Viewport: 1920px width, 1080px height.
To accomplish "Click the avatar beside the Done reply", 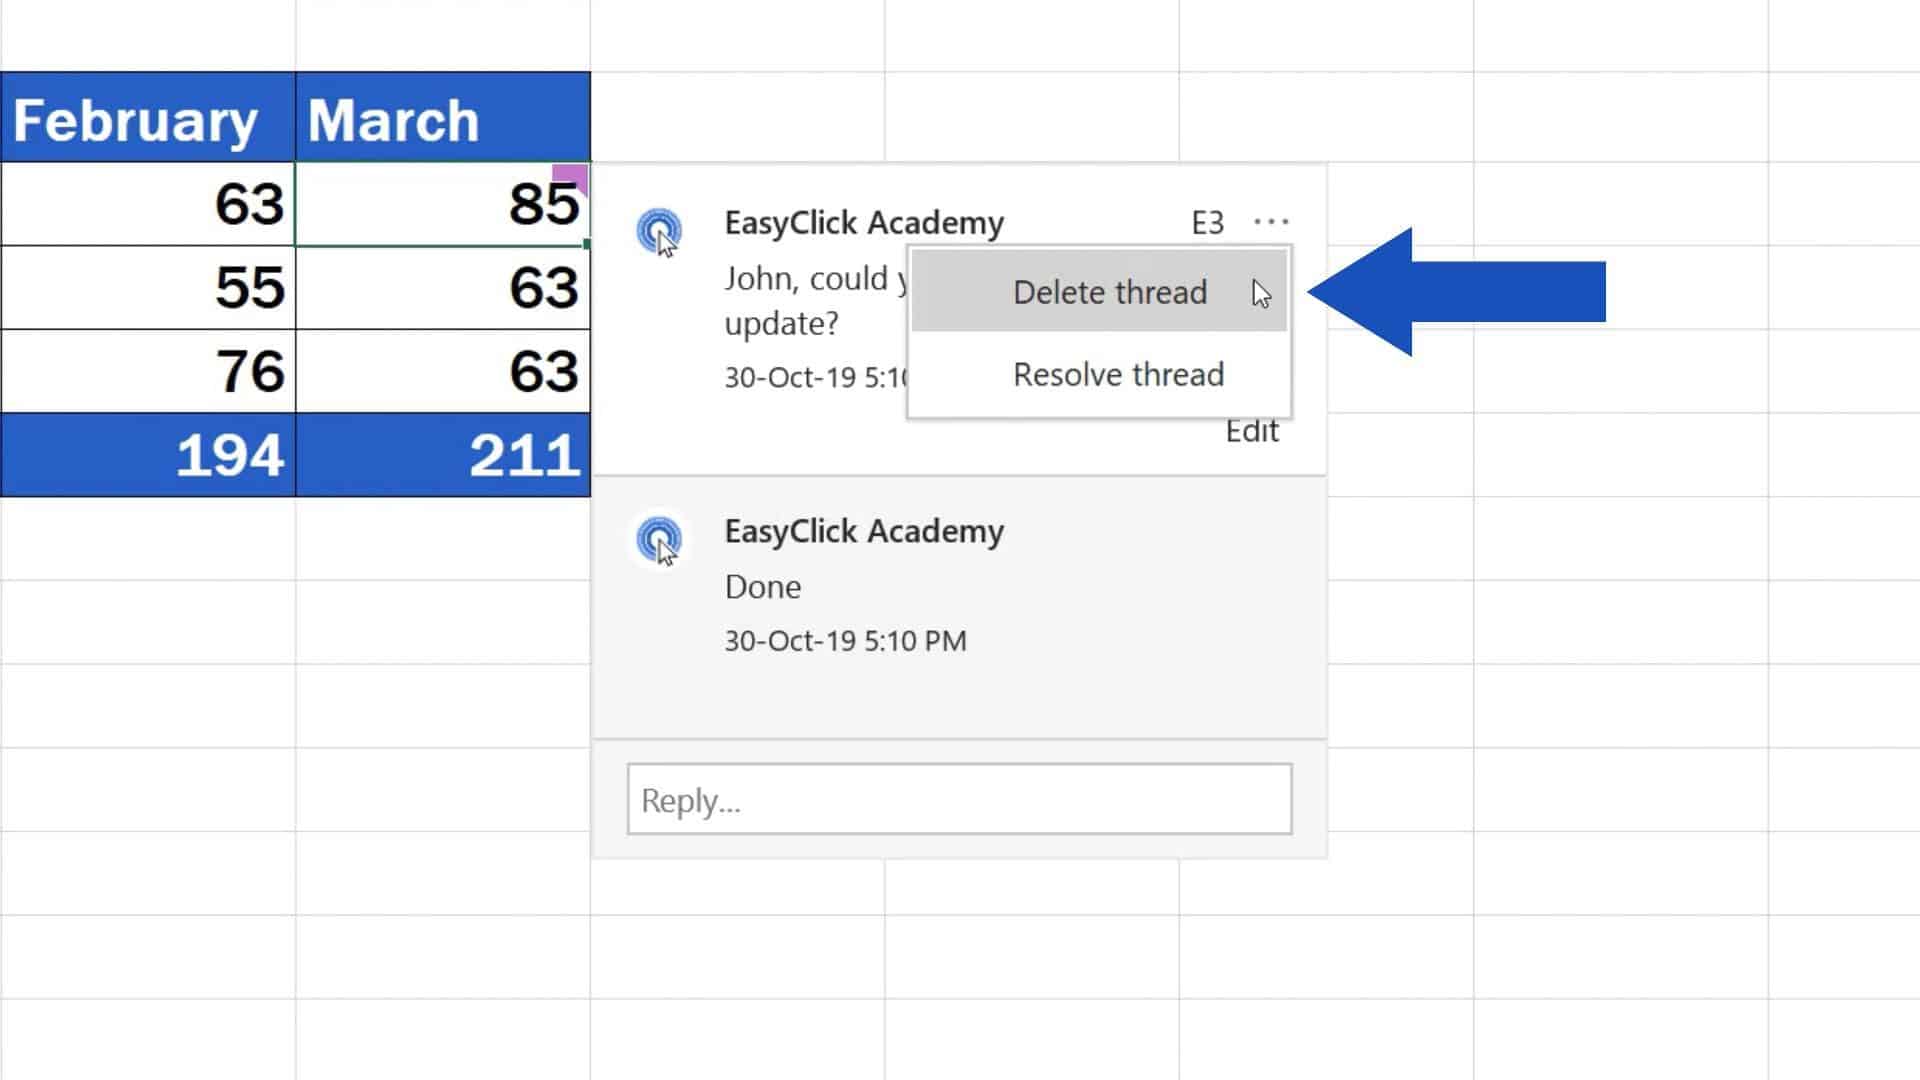I will (660, 539).
